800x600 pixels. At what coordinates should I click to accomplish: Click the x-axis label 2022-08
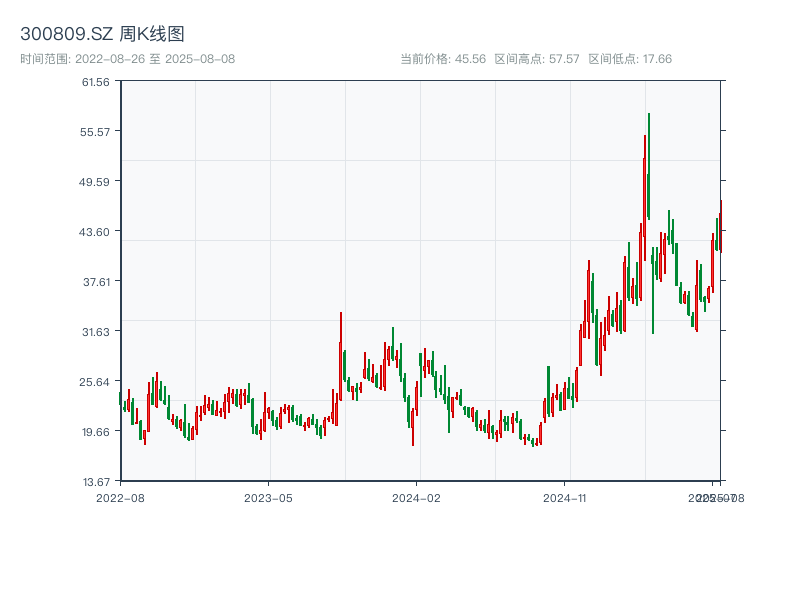[x=120, y=498]
